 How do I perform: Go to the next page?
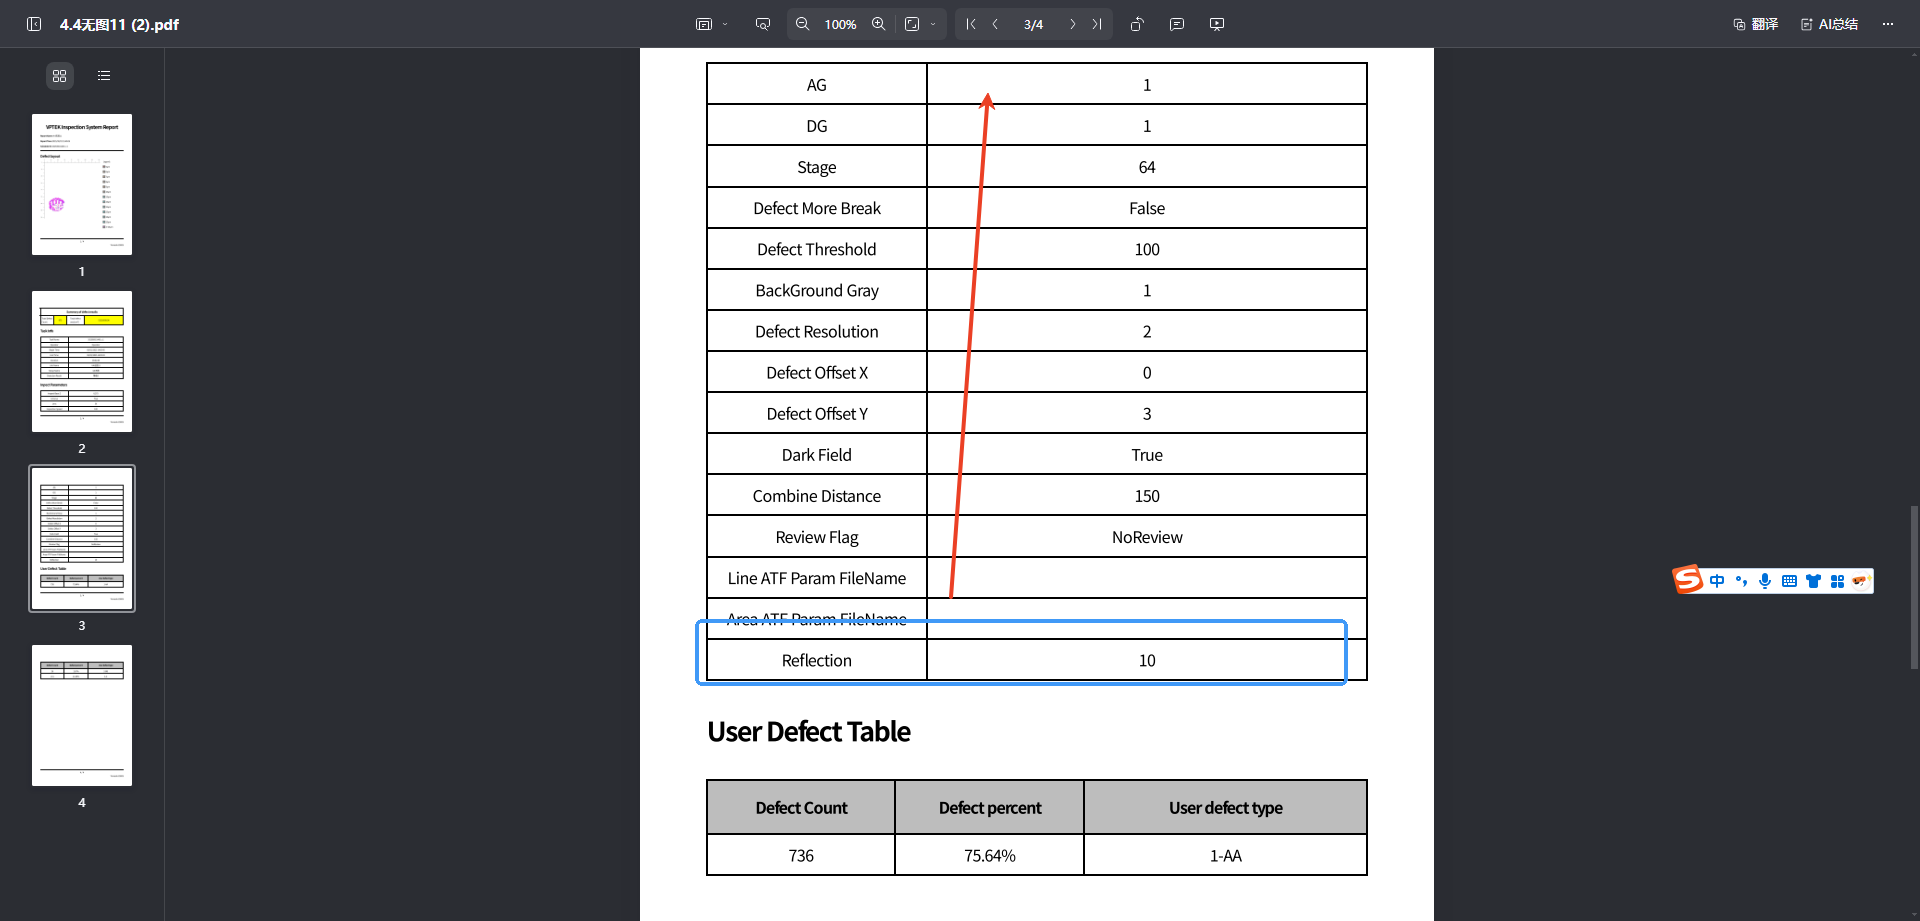pyautogui.click(x=1072, y=24)
